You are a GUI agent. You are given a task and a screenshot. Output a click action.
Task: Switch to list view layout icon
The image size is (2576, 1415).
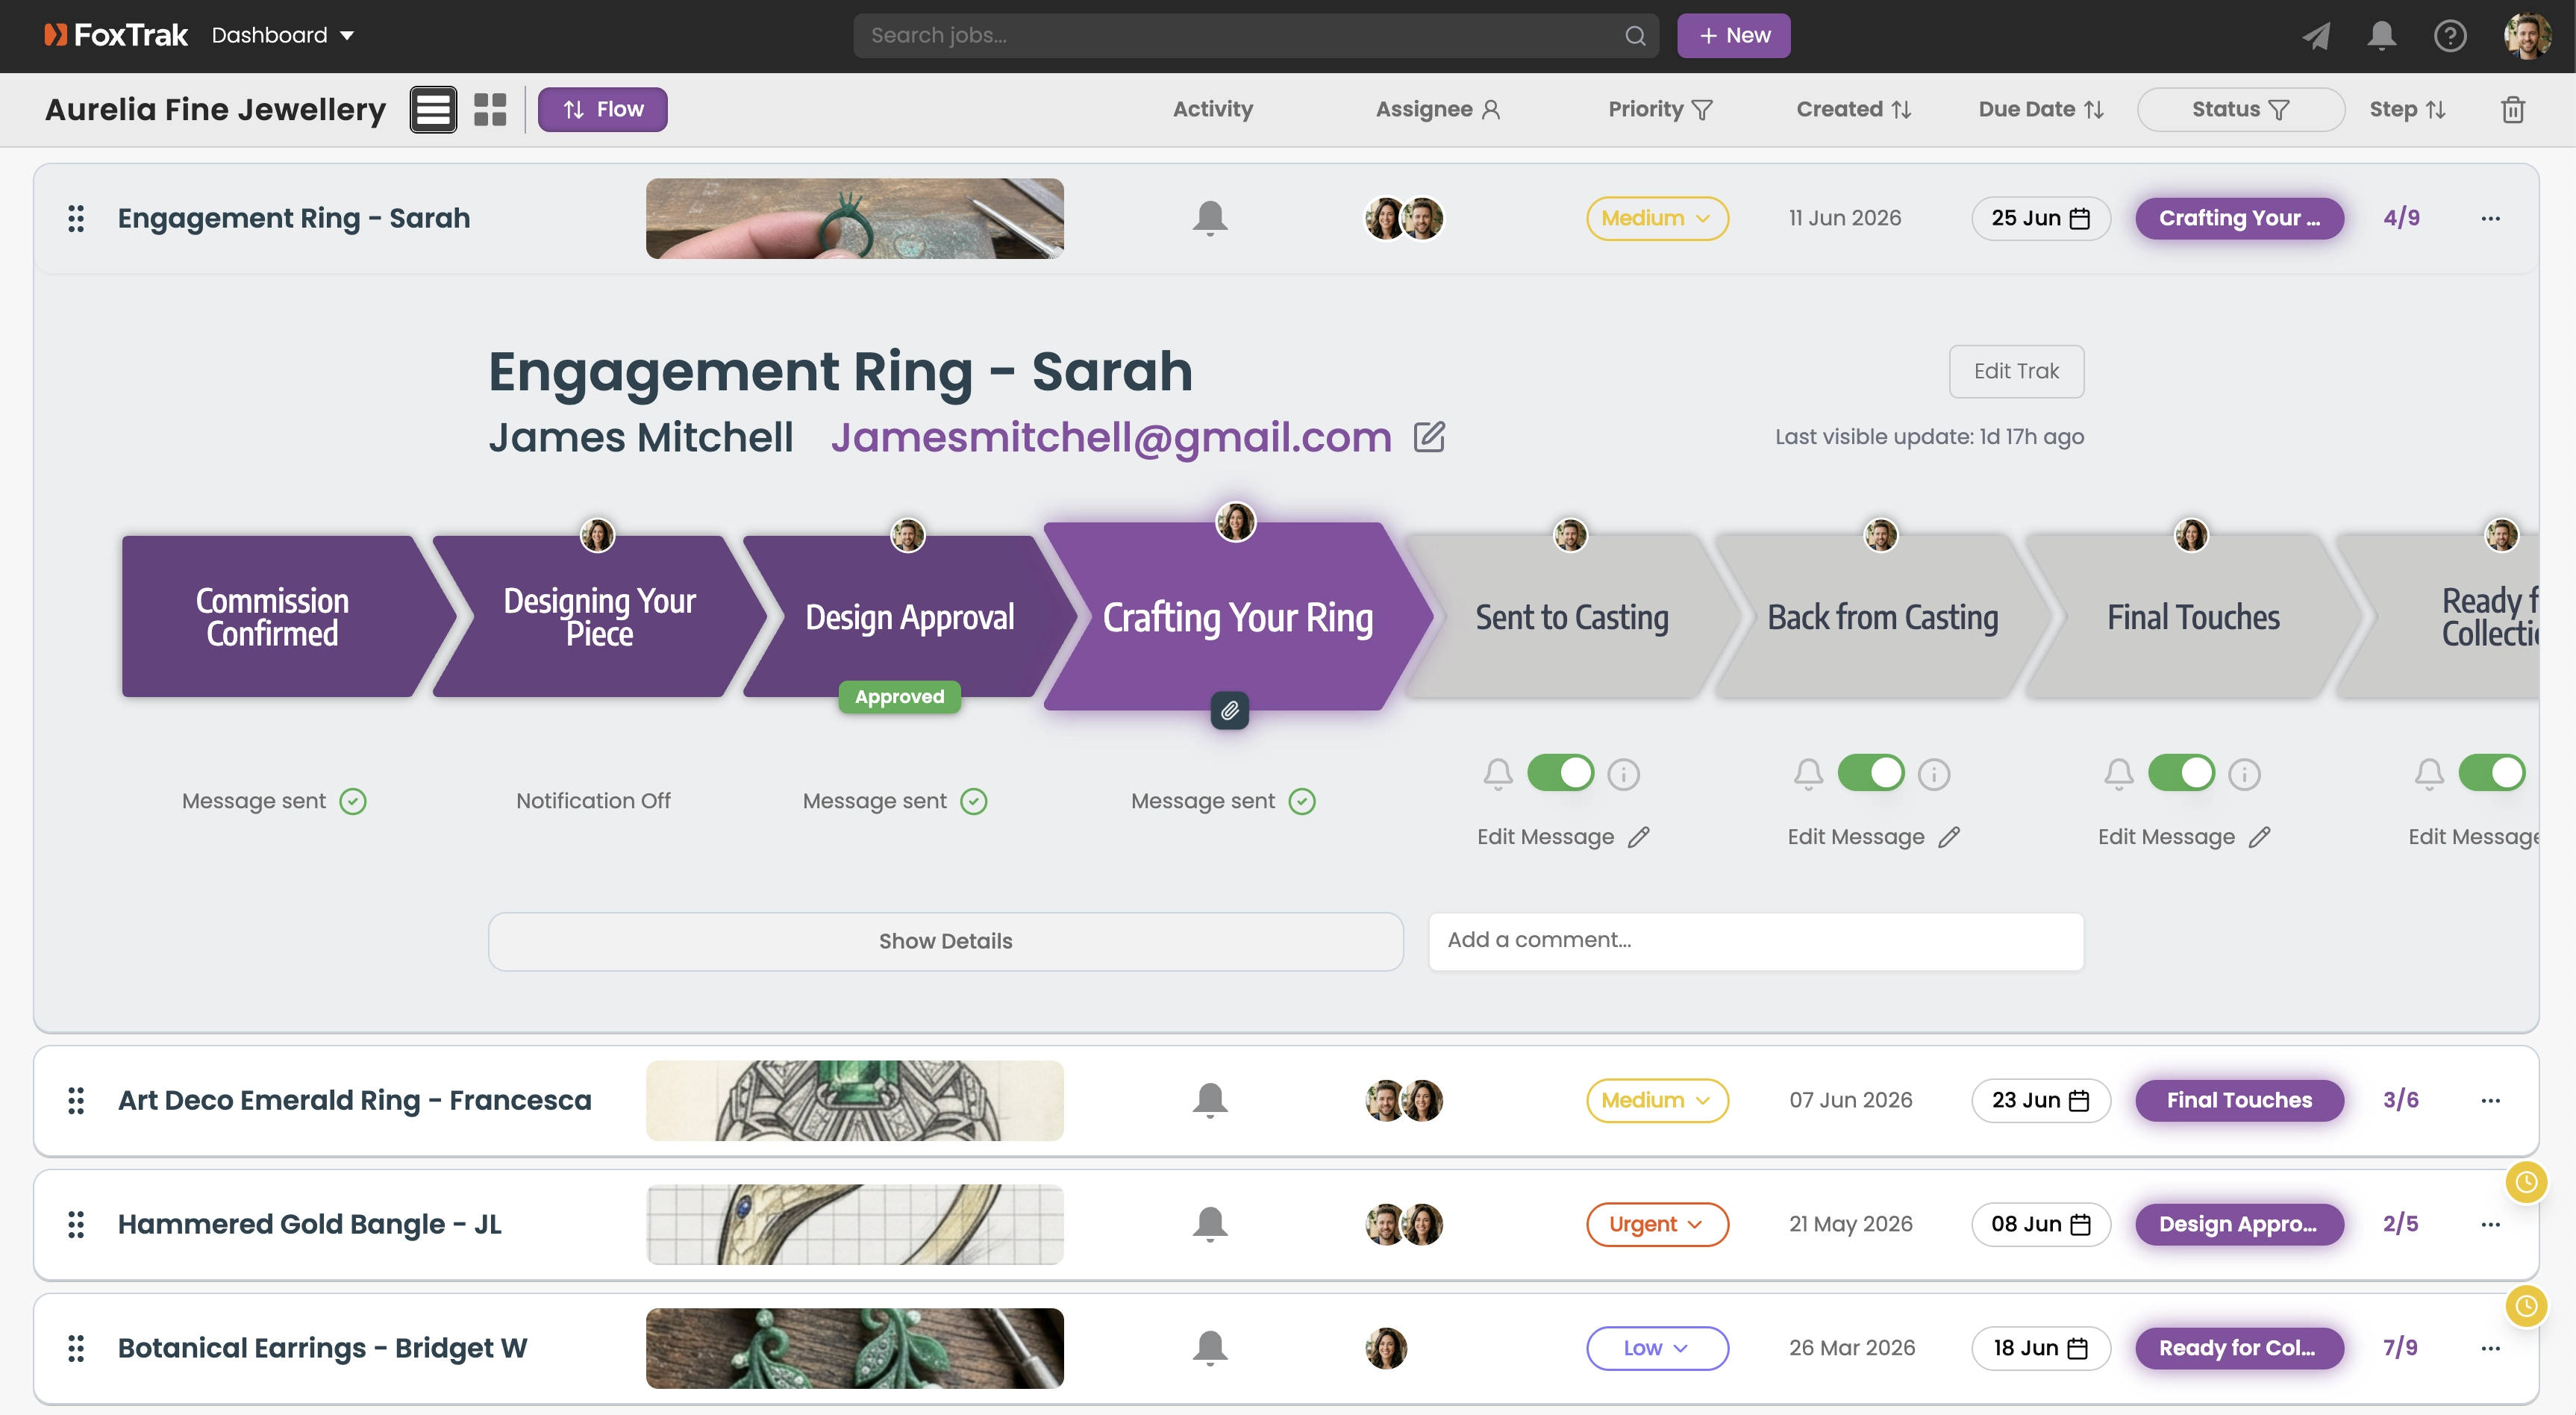point(433,109)
